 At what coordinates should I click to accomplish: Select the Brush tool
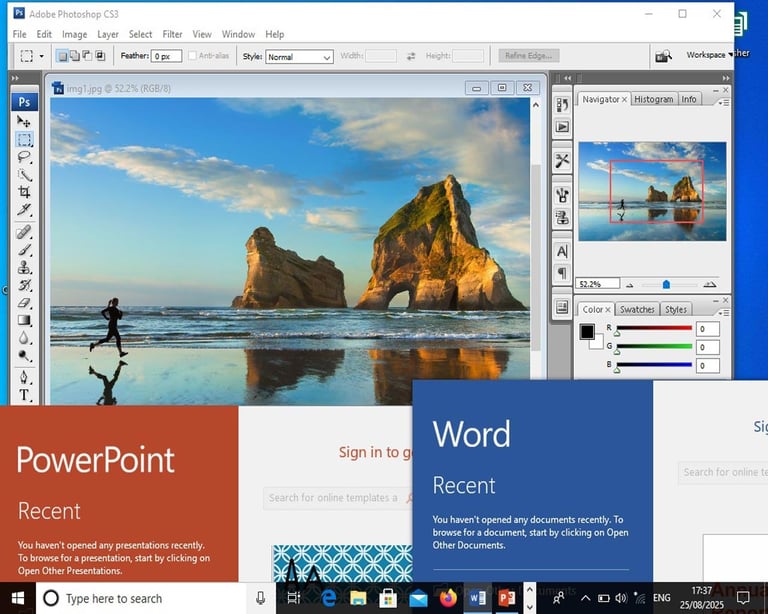click(x=24, y=250)
